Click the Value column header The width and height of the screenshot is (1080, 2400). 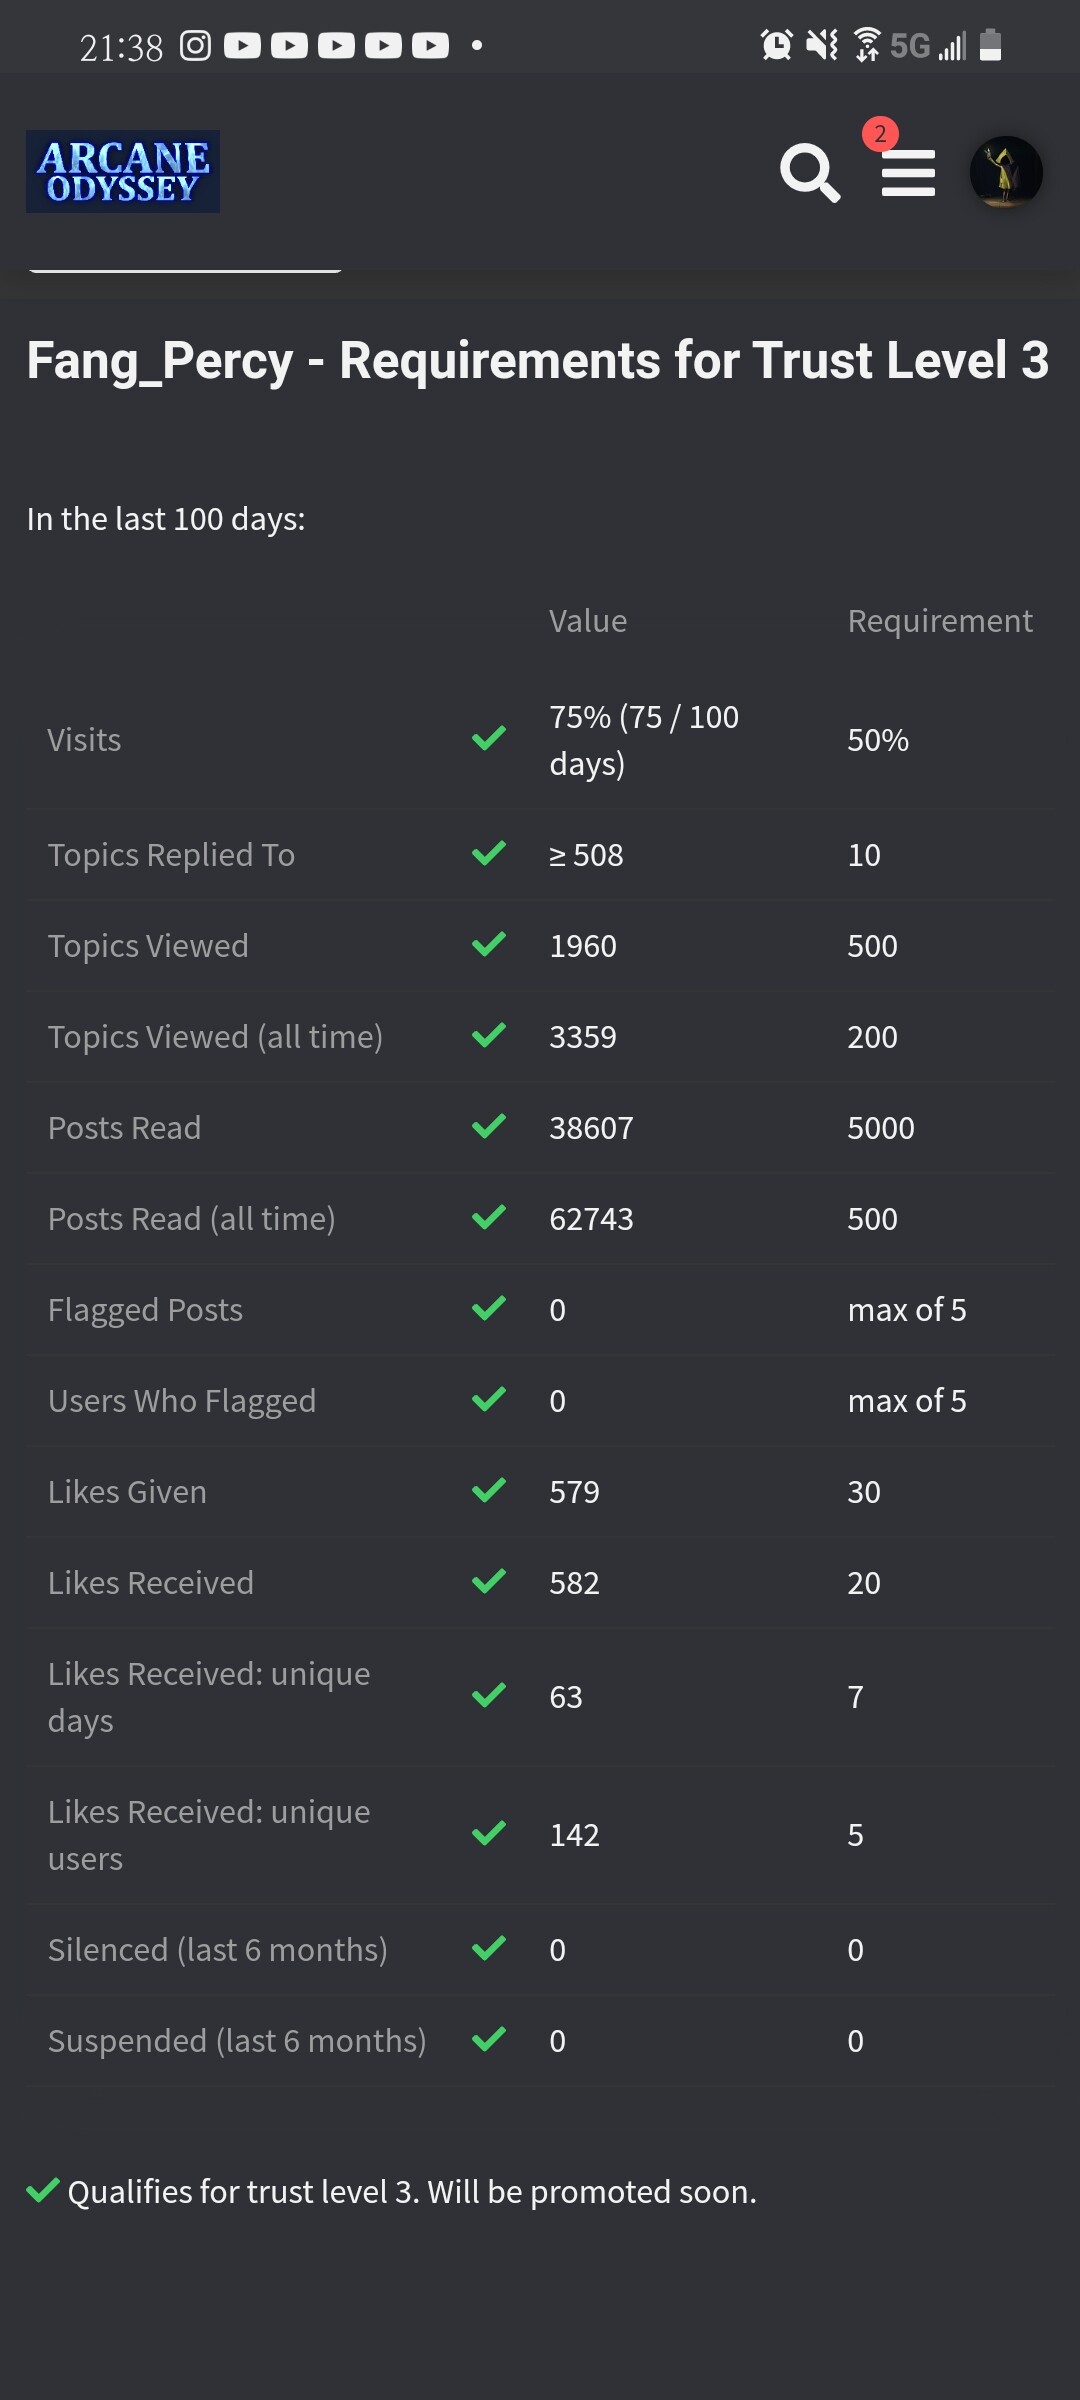(588, 621)
